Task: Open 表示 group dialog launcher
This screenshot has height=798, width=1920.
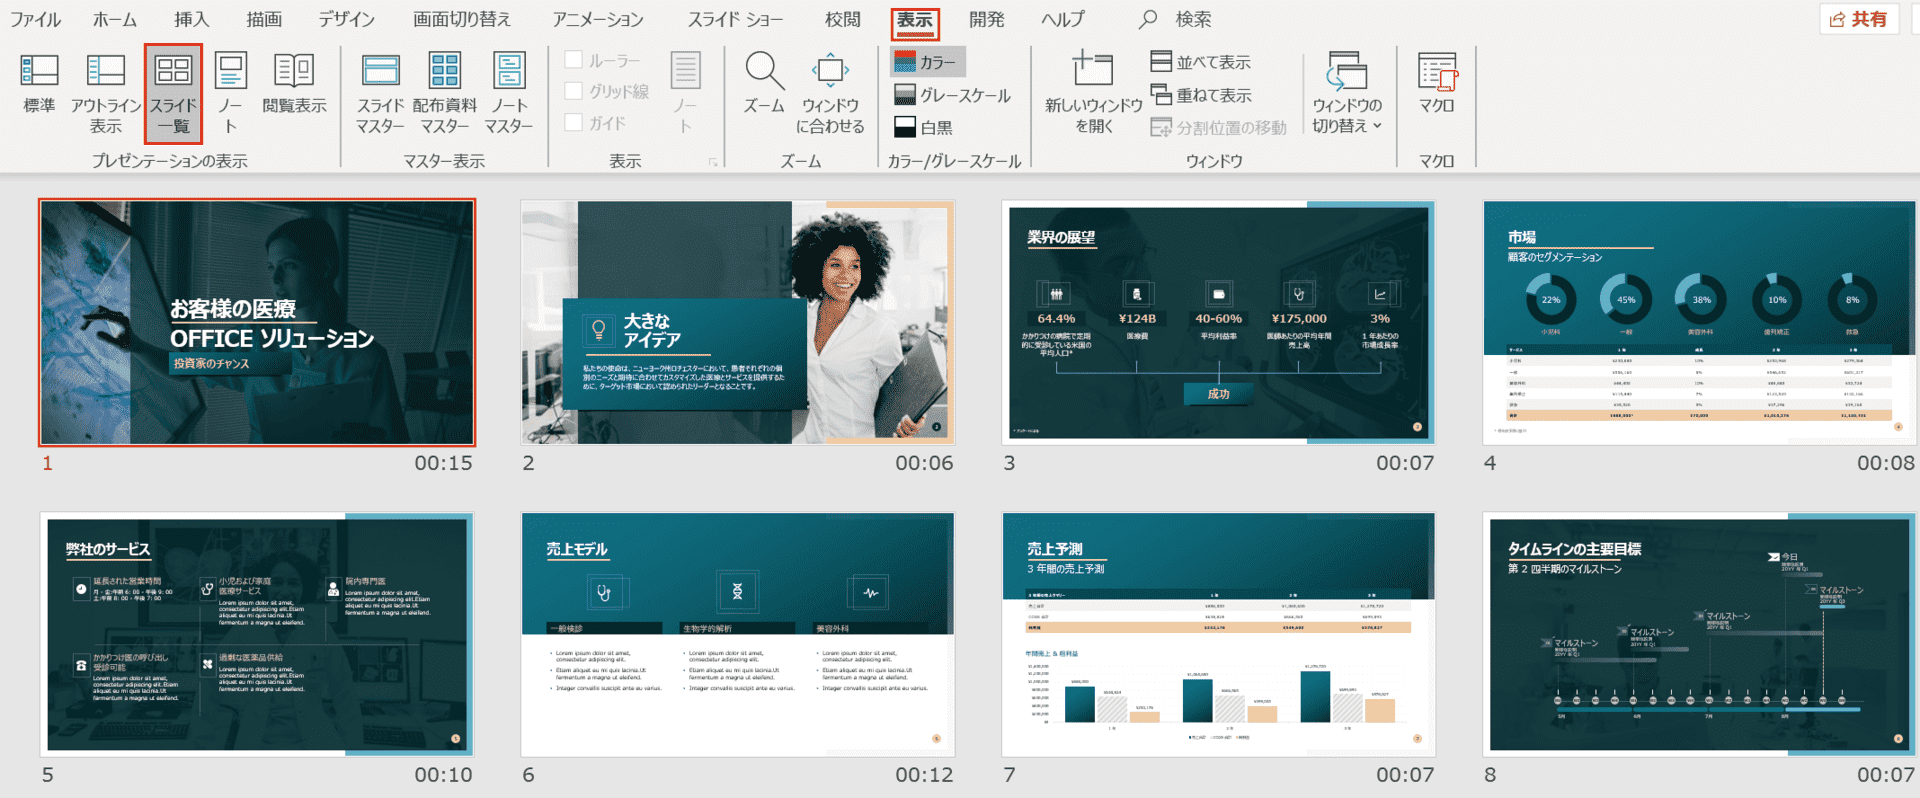Action: click(713, 162)
